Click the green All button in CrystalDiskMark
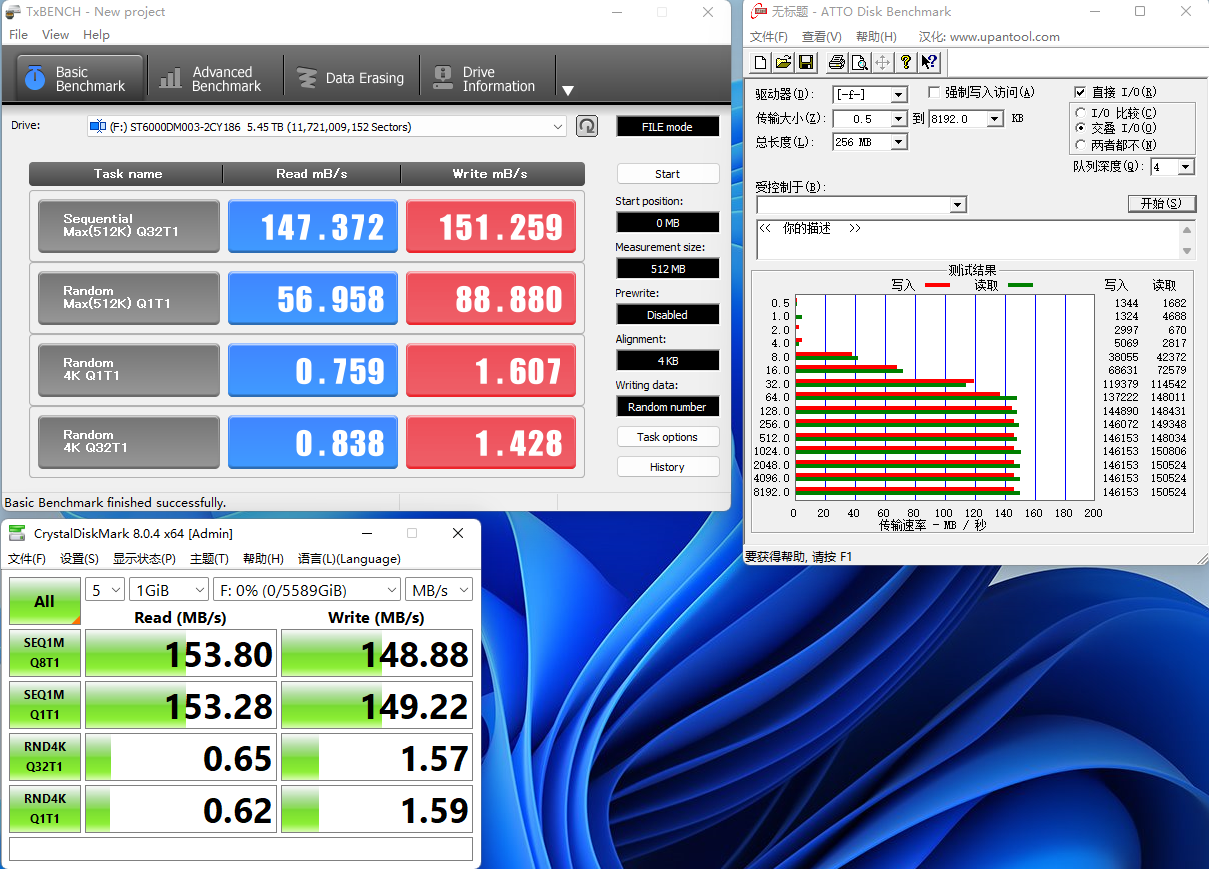The height and width of the screenshot is (869, 1209). 44,601
